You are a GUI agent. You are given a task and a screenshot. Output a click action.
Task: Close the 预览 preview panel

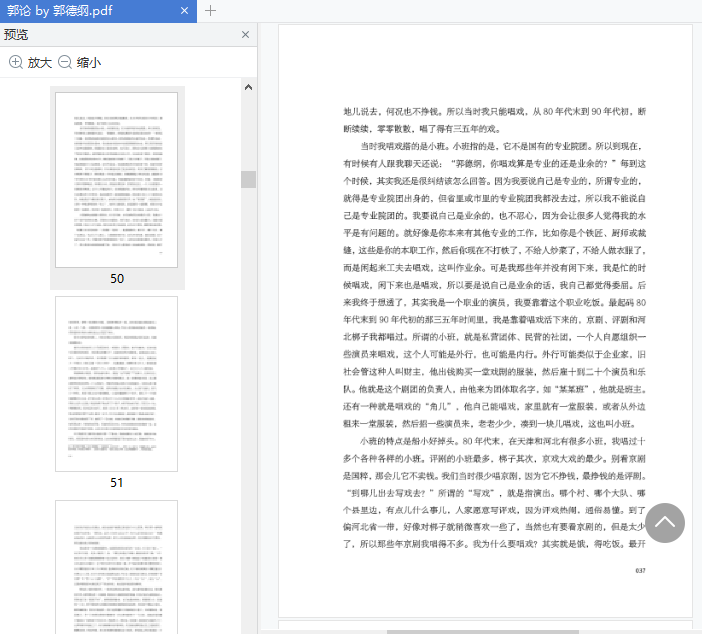[245, 34]
